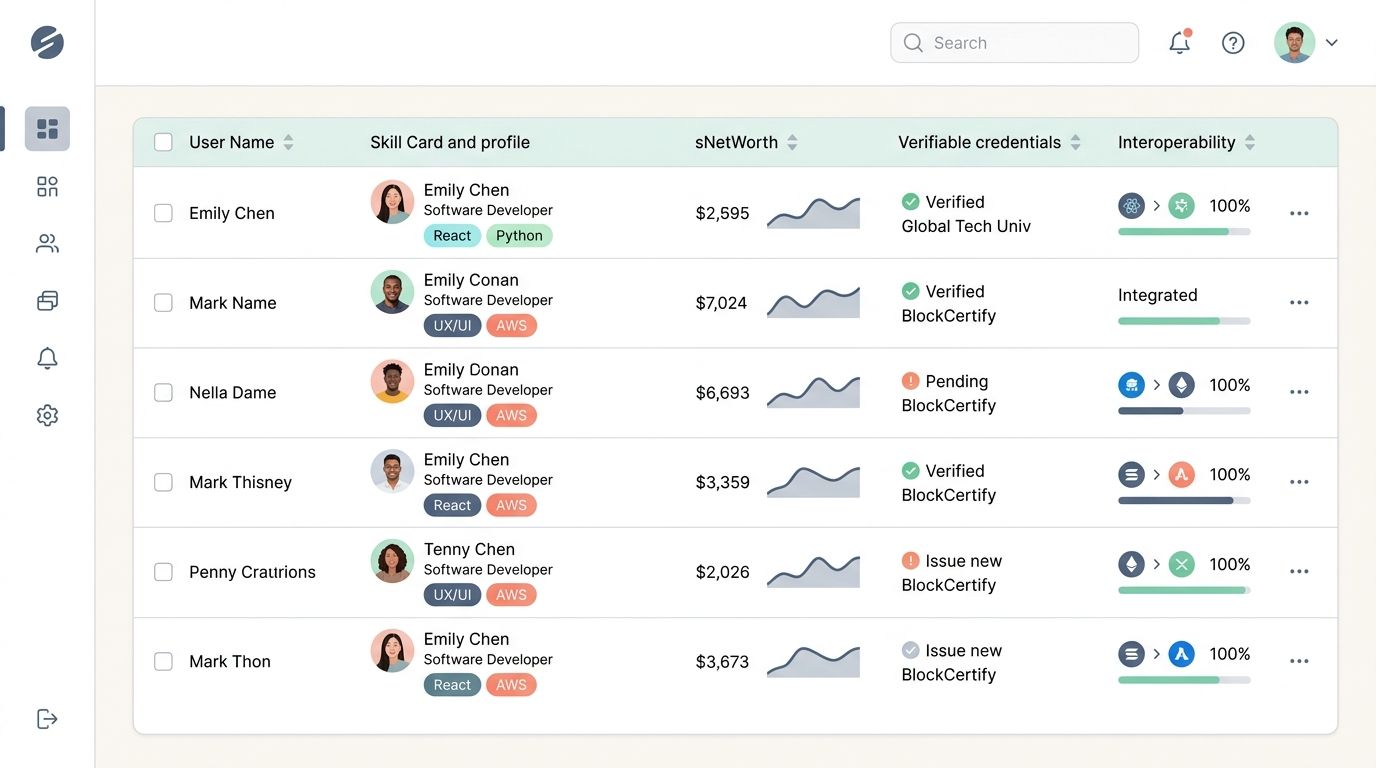Open more options for Mark Name row
The image size is (1376, 768).
1299,303
